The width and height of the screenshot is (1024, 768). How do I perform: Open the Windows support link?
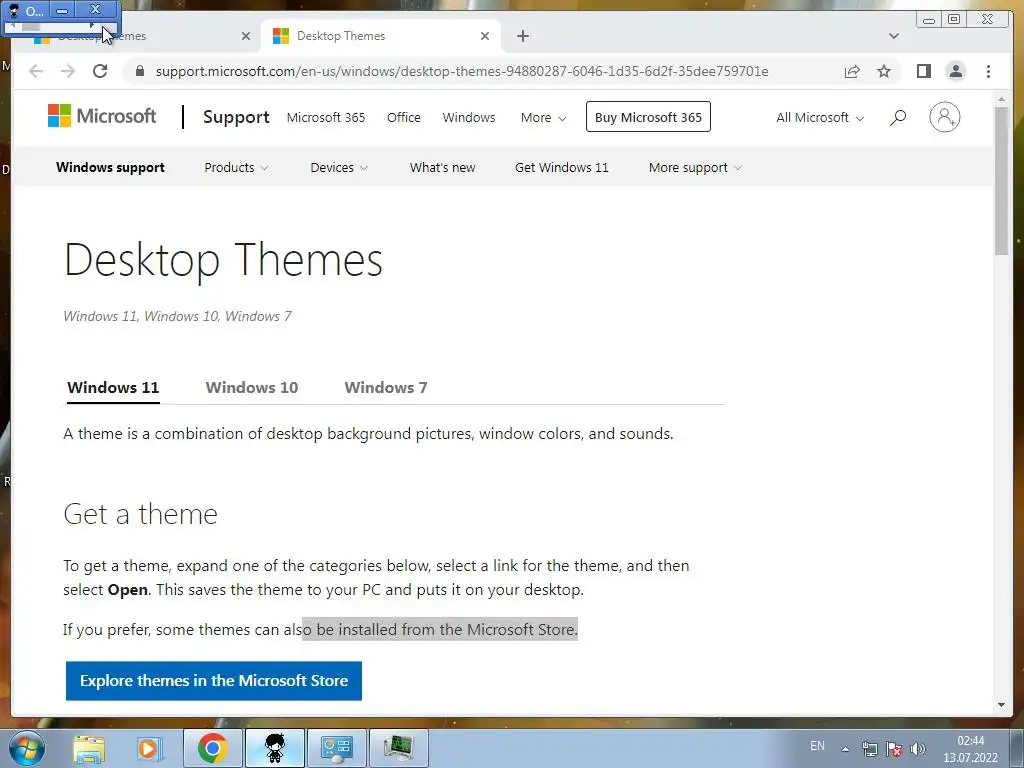point(110,167)
